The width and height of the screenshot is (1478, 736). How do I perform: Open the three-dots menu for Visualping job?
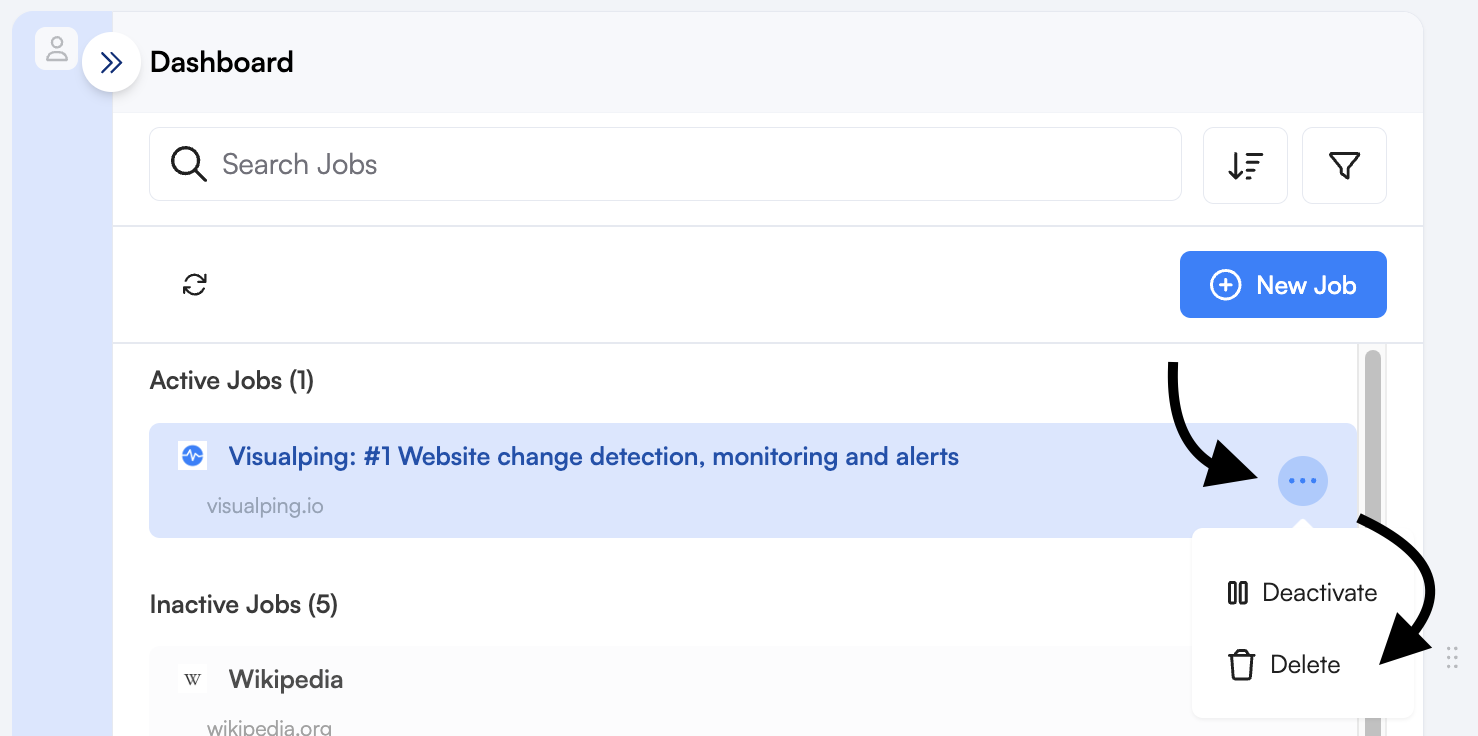1302,481
